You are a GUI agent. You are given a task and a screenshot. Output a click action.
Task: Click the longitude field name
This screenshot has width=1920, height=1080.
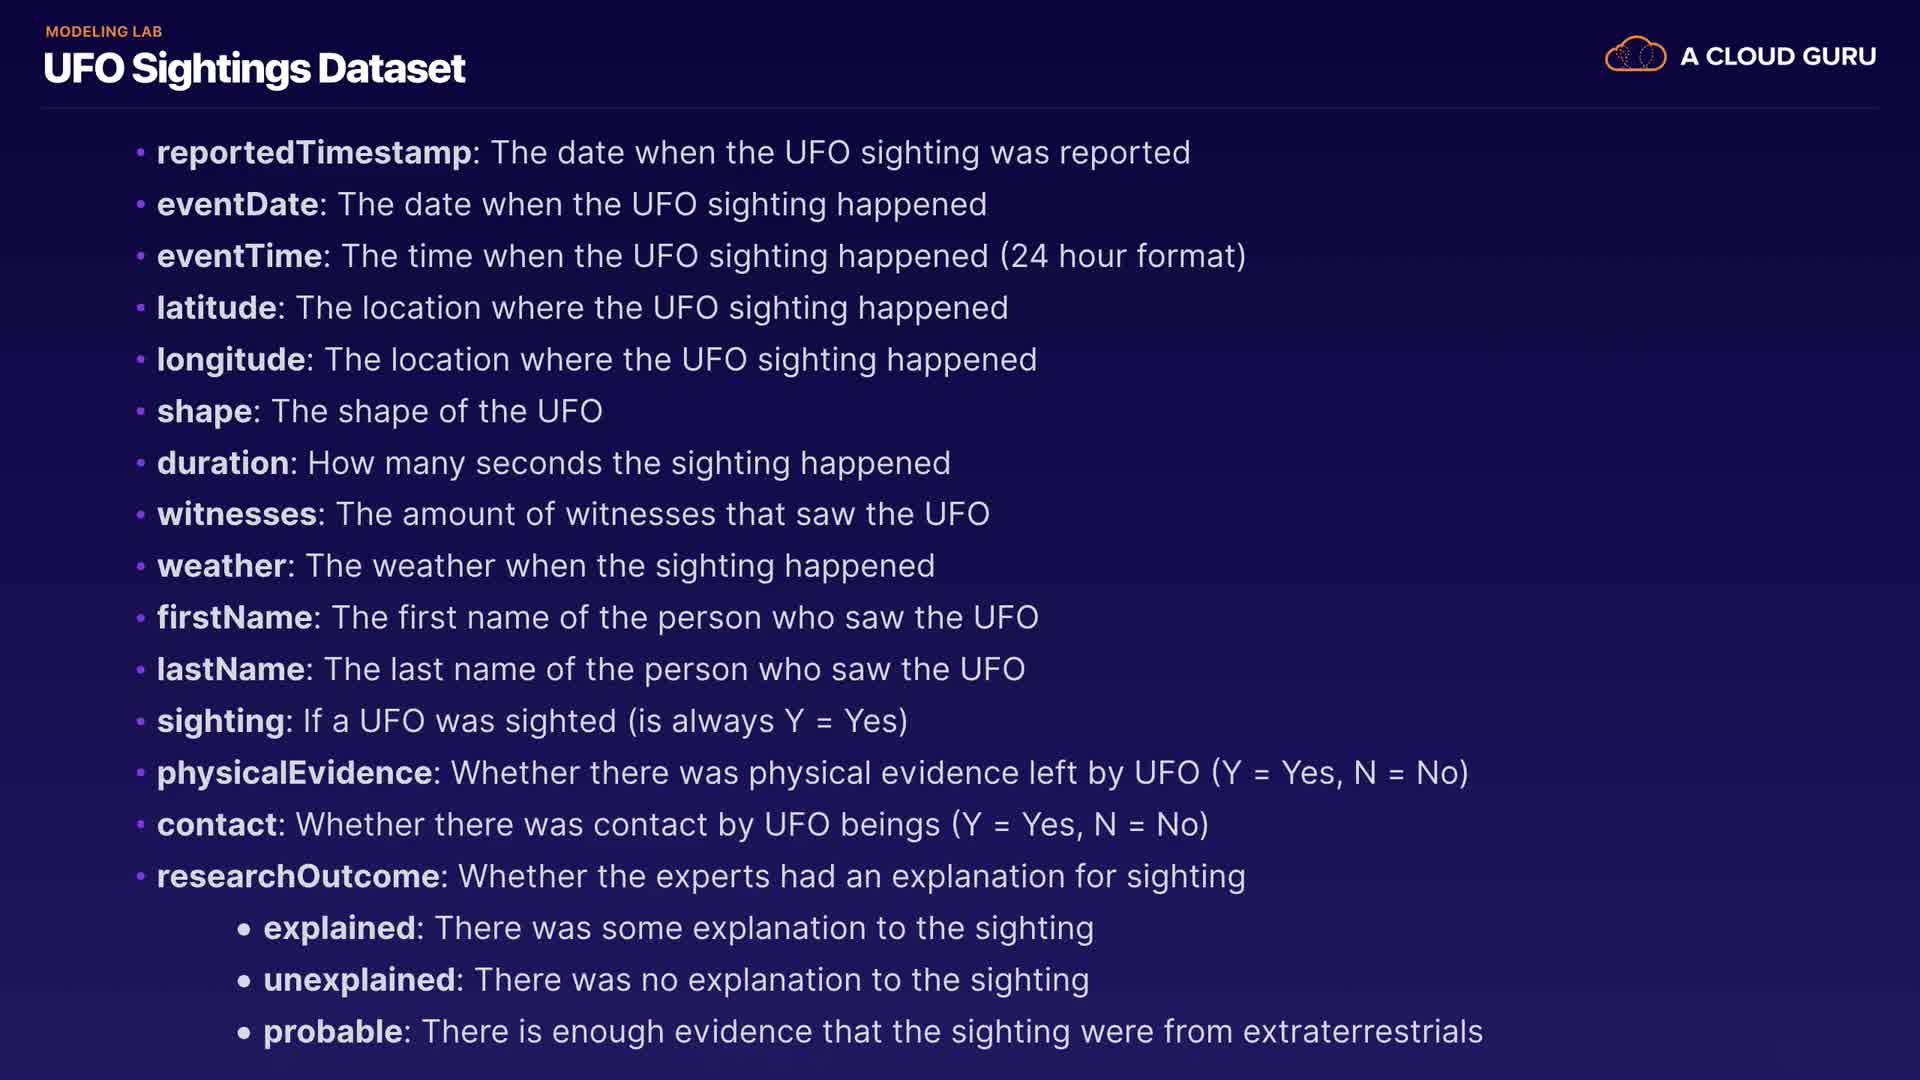231,360
